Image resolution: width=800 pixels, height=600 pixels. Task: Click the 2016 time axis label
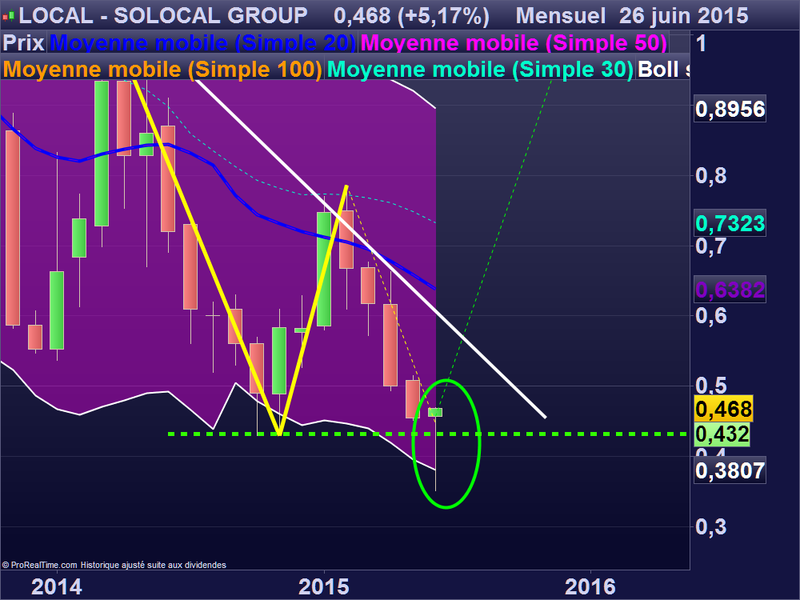coord(590,587)
